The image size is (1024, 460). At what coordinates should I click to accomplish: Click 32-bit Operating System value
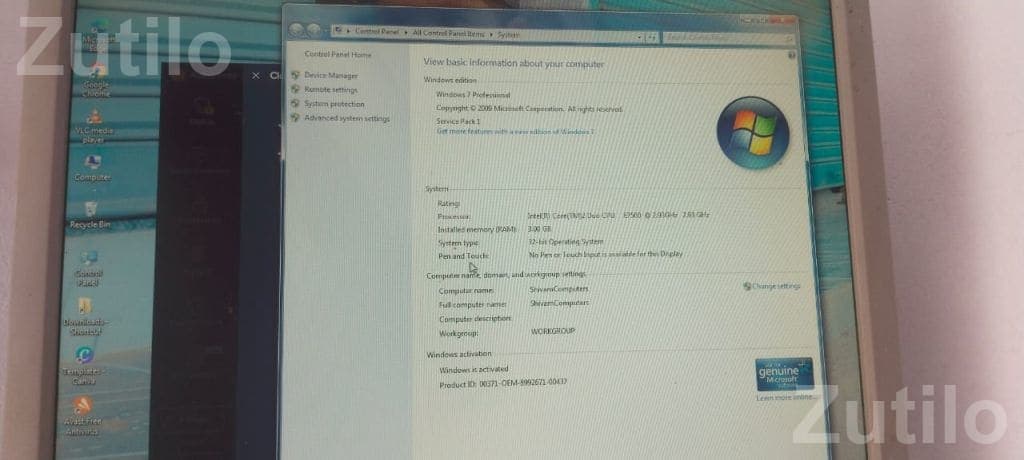[566, 241]
